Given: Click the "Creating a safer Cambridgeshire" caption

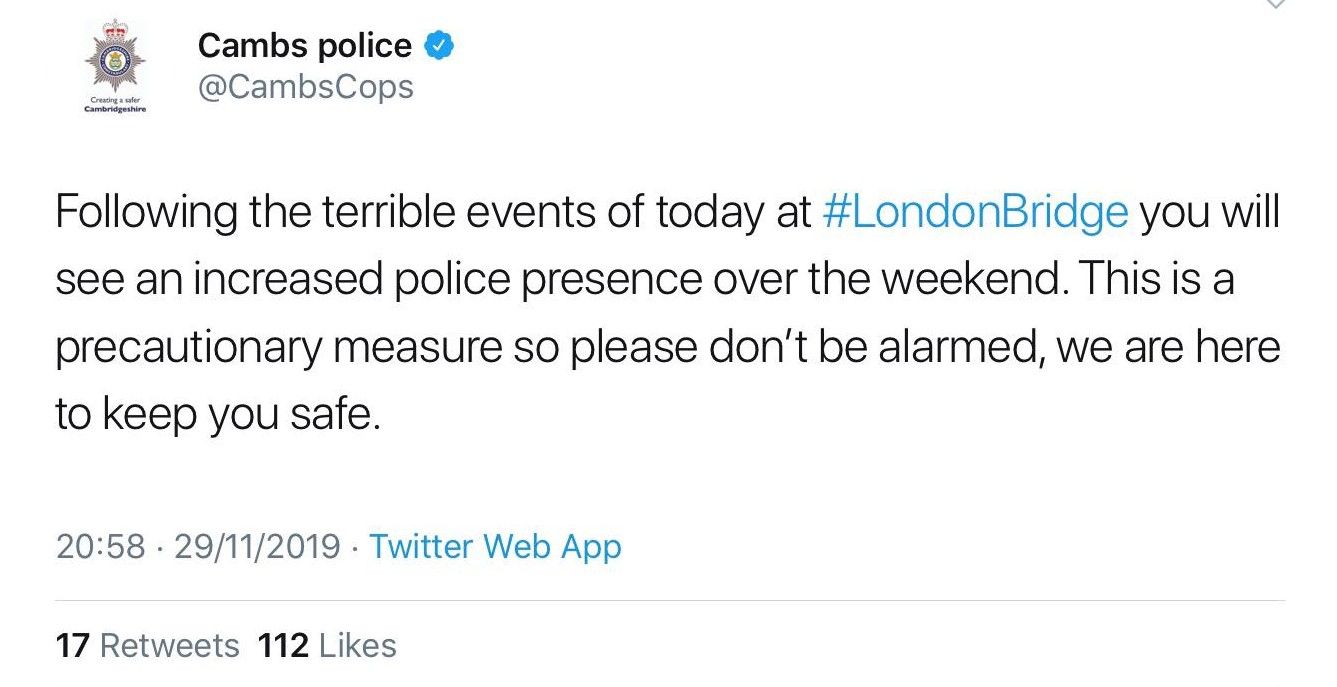Looking at the screenshot, I should tap(115, 111).
